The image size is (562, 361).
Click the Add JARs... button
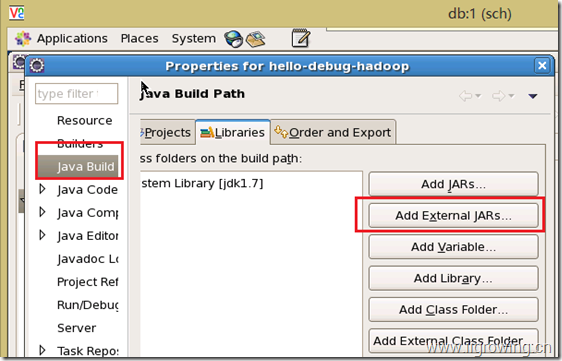pos(453,184)
